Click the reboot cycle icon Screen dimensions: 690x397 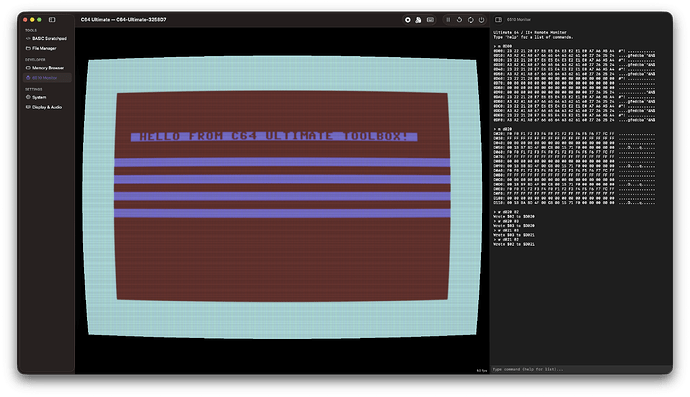point(470,20)
